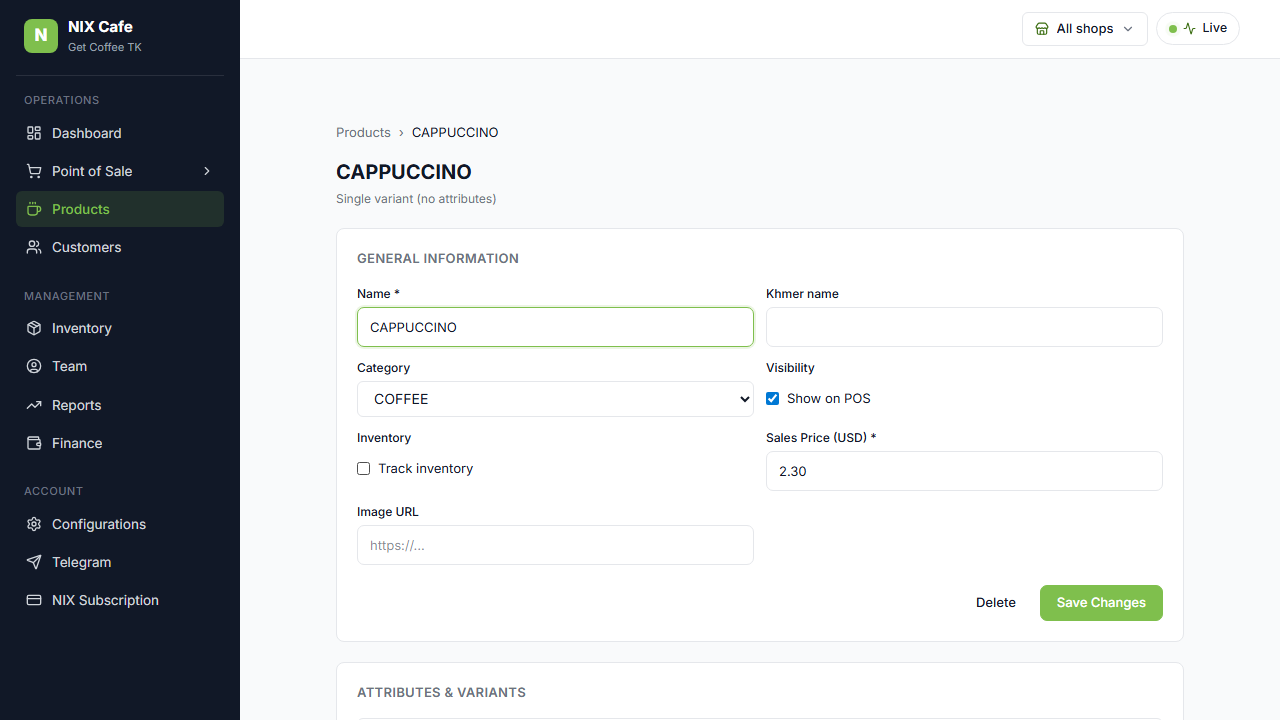Open the Customers page
The height and width of the screenshot is (720, 1280).
coord(120,247)
